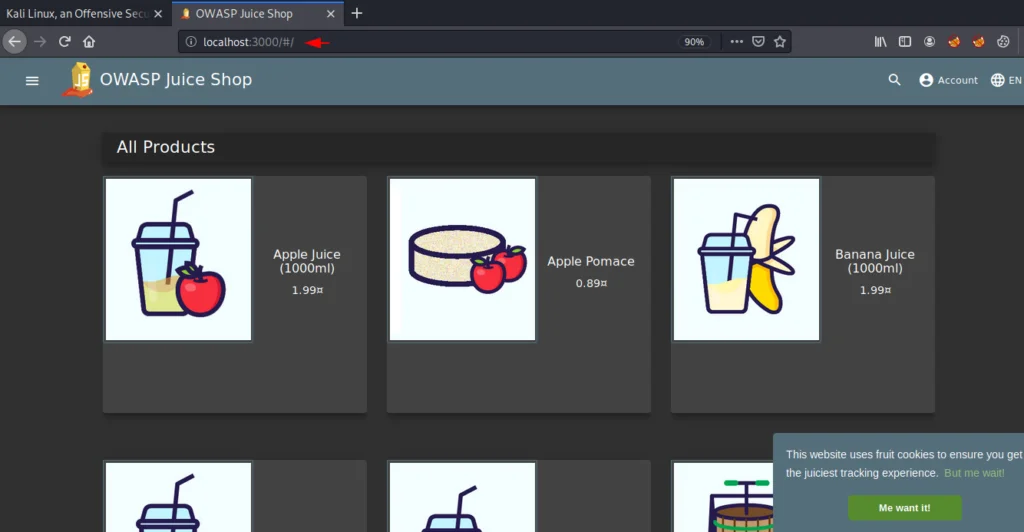Open the Banana Juice product image
Image resolution: width=1024 pixels, height=532 pixels.
pyautogui.click(x=746, y=259)
